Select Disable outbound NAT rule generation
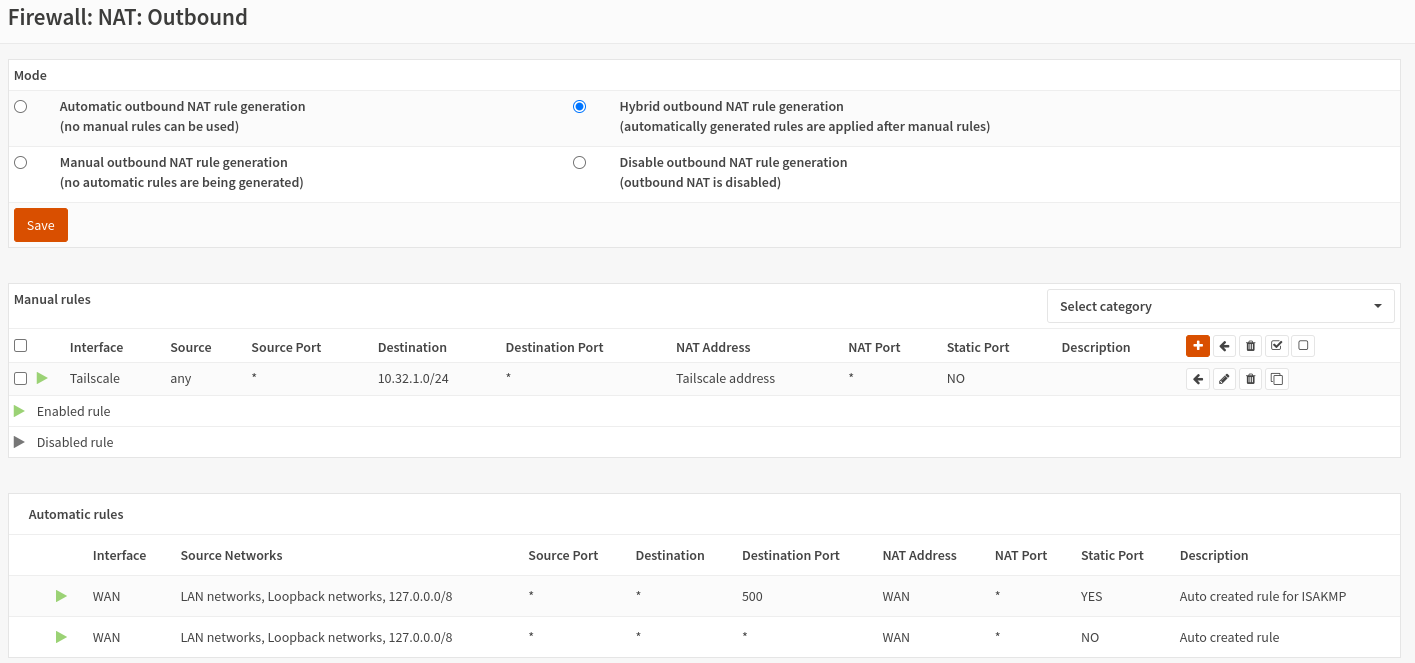This screenshot has width=1415, height=663. [579, 163]
